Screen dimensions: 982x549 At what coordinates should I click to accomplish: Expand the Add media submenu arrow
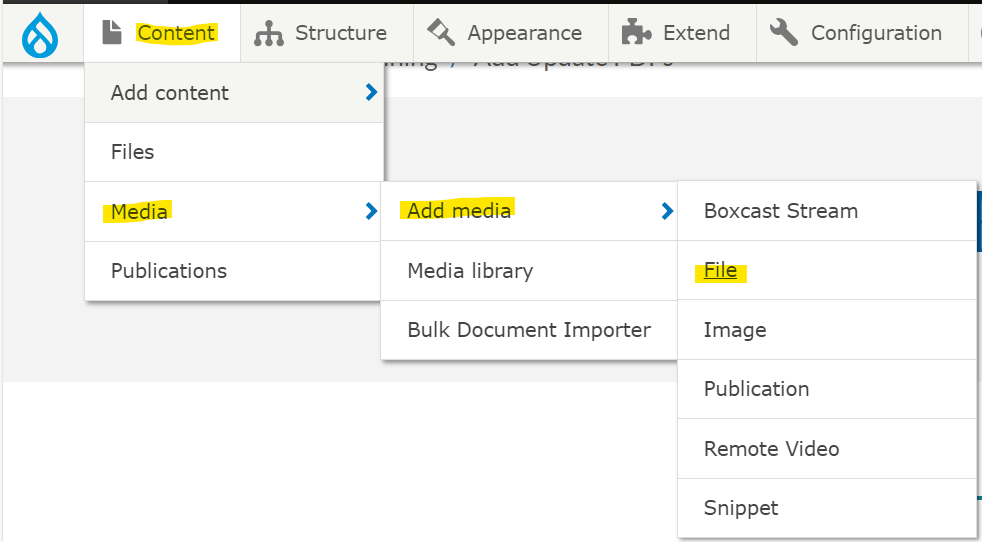coord(668,211)
